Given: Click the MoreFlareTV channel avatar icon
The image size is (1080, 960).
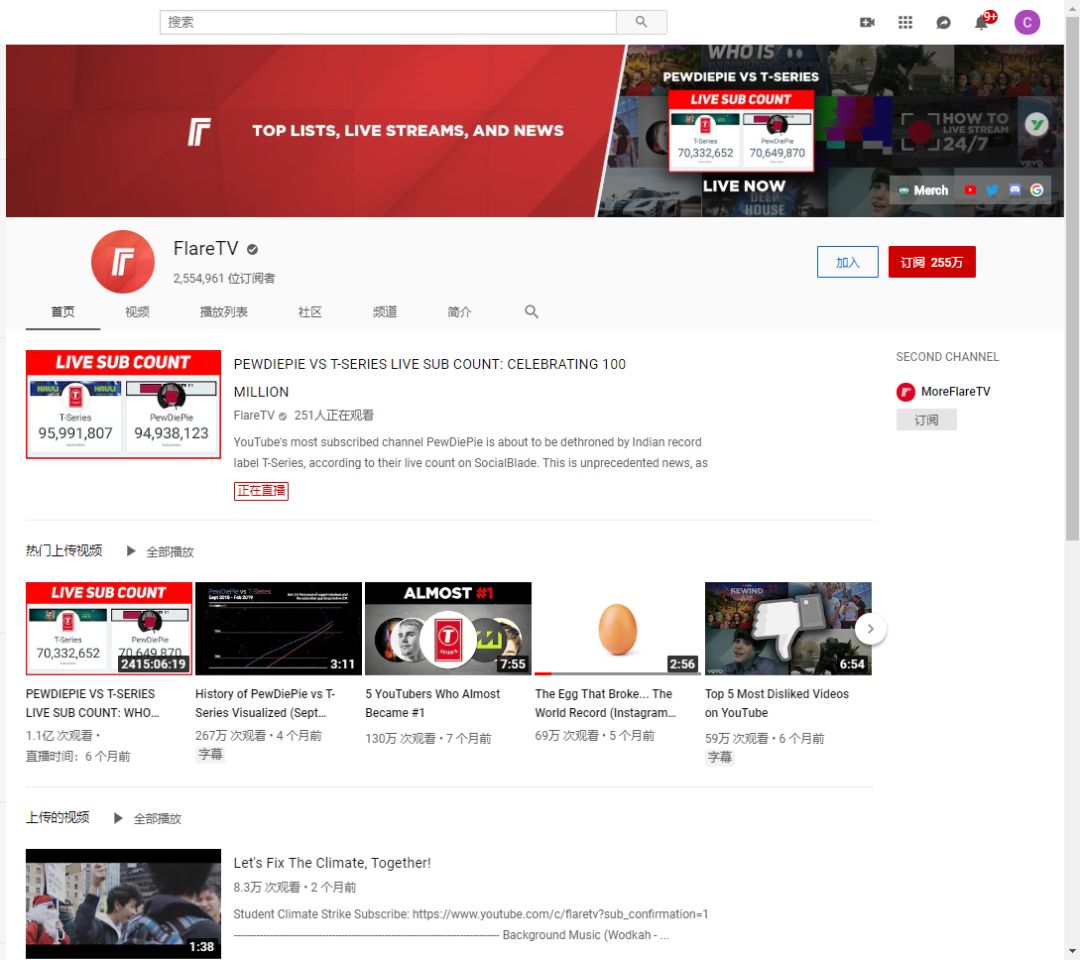Looking at the screenshot, I should [x=905, y=392].
